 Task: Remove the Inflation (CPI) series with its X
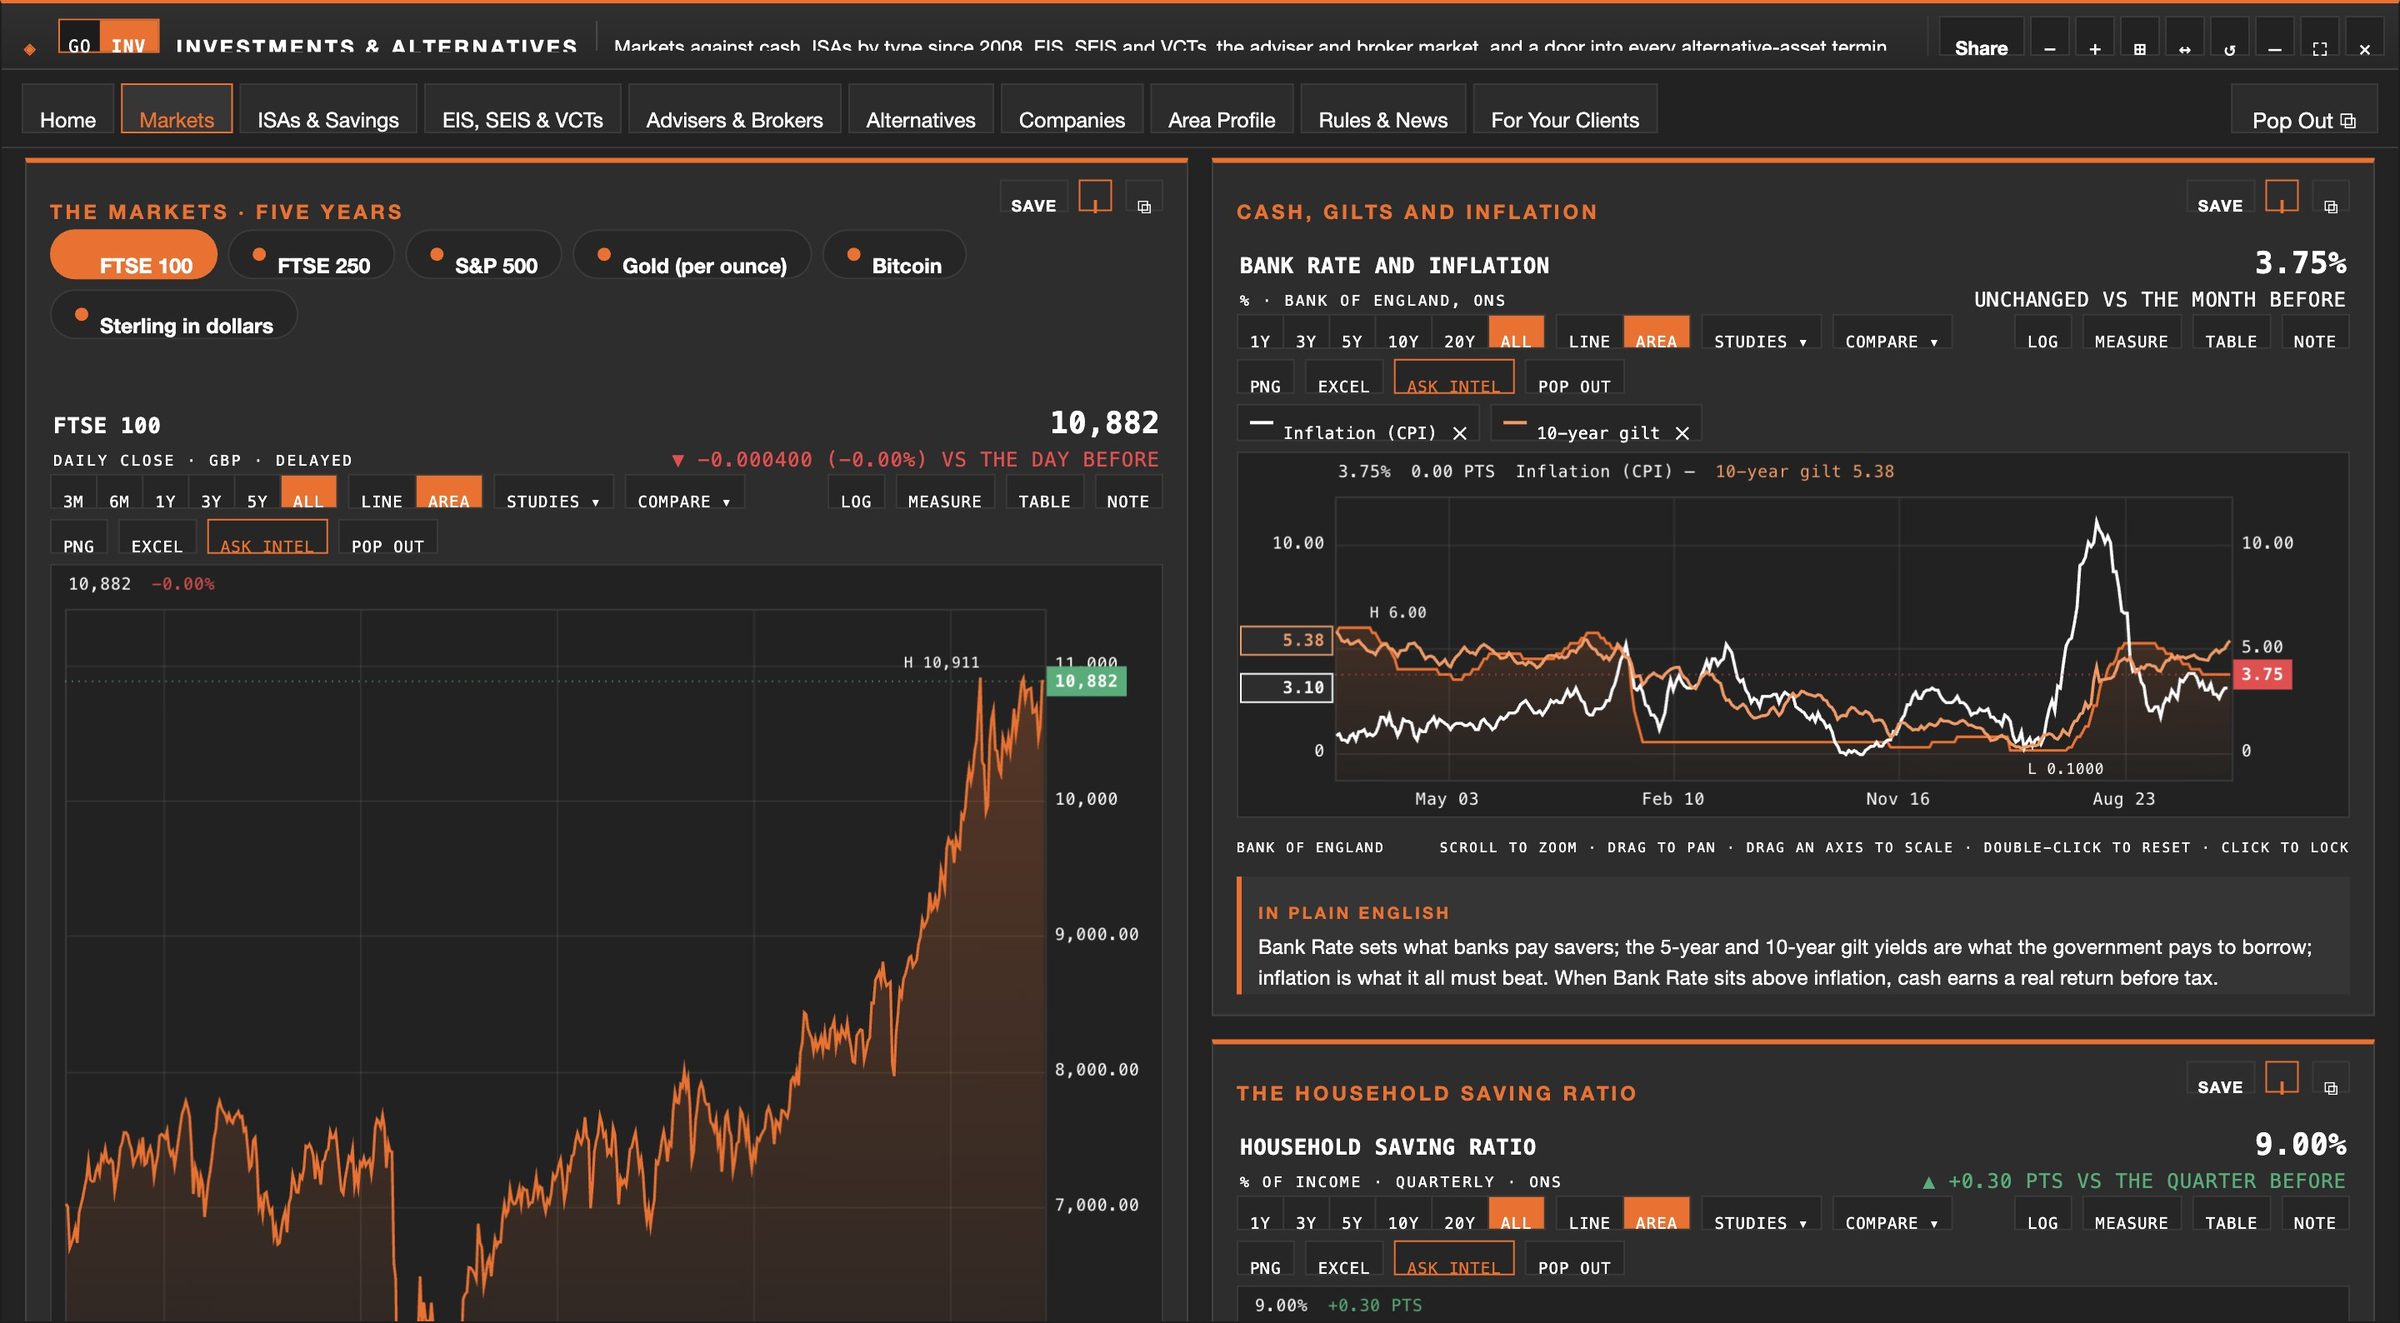point(1459,433)
